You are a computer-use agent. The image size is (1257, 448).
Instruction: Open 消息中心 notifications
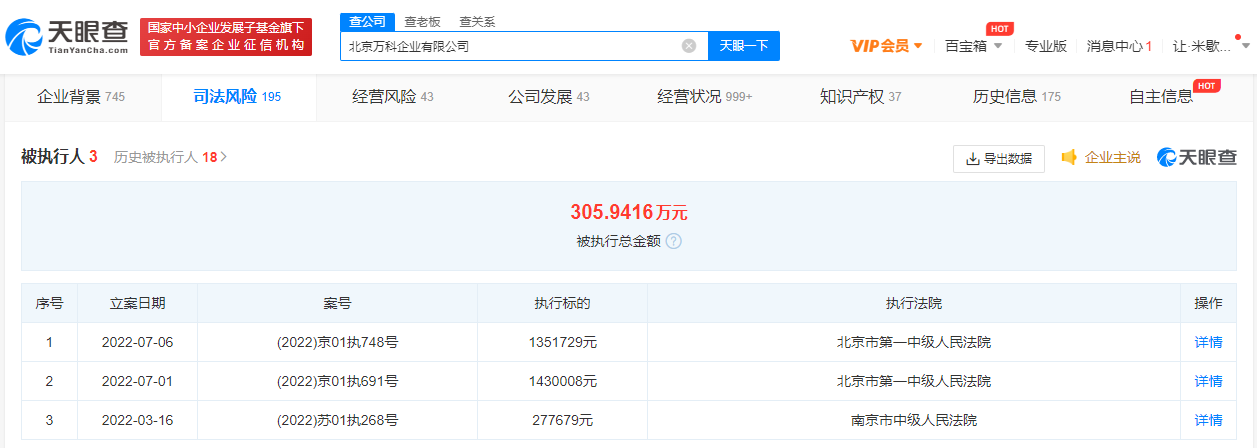click(x=1119, y=46)
